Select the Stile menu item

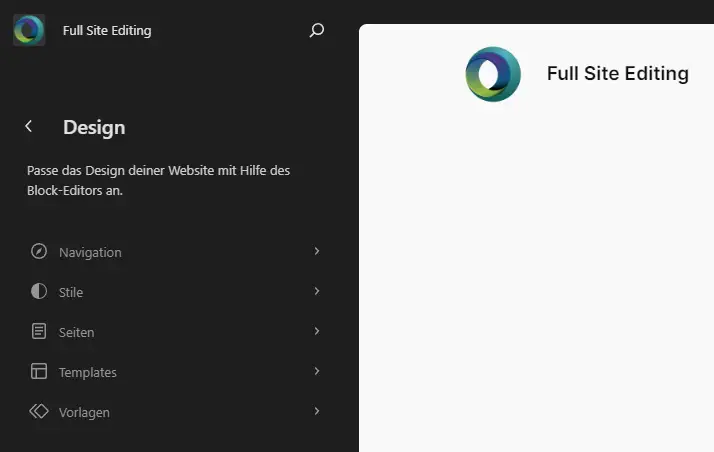[x=71, y=292]
